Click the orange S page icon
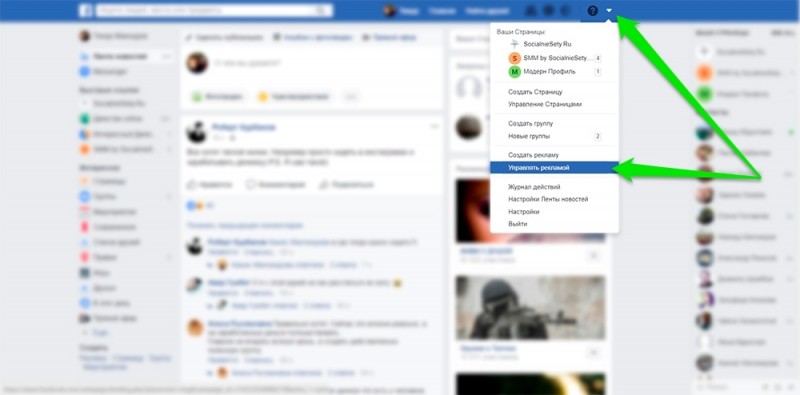The image size is (800, 395). (x=514, y=58)
